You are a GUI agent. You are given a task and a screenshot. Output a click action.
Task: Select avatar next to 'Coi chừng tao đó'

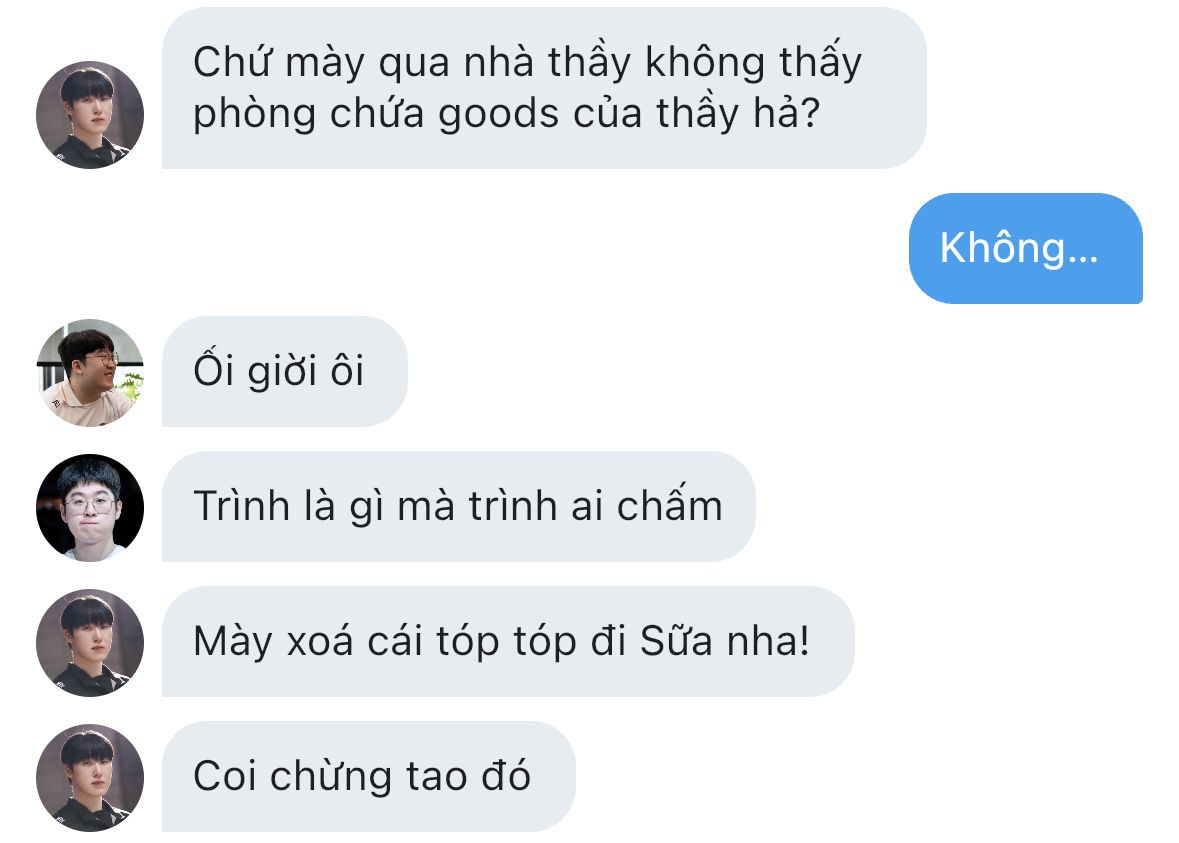tap(89, 778)
